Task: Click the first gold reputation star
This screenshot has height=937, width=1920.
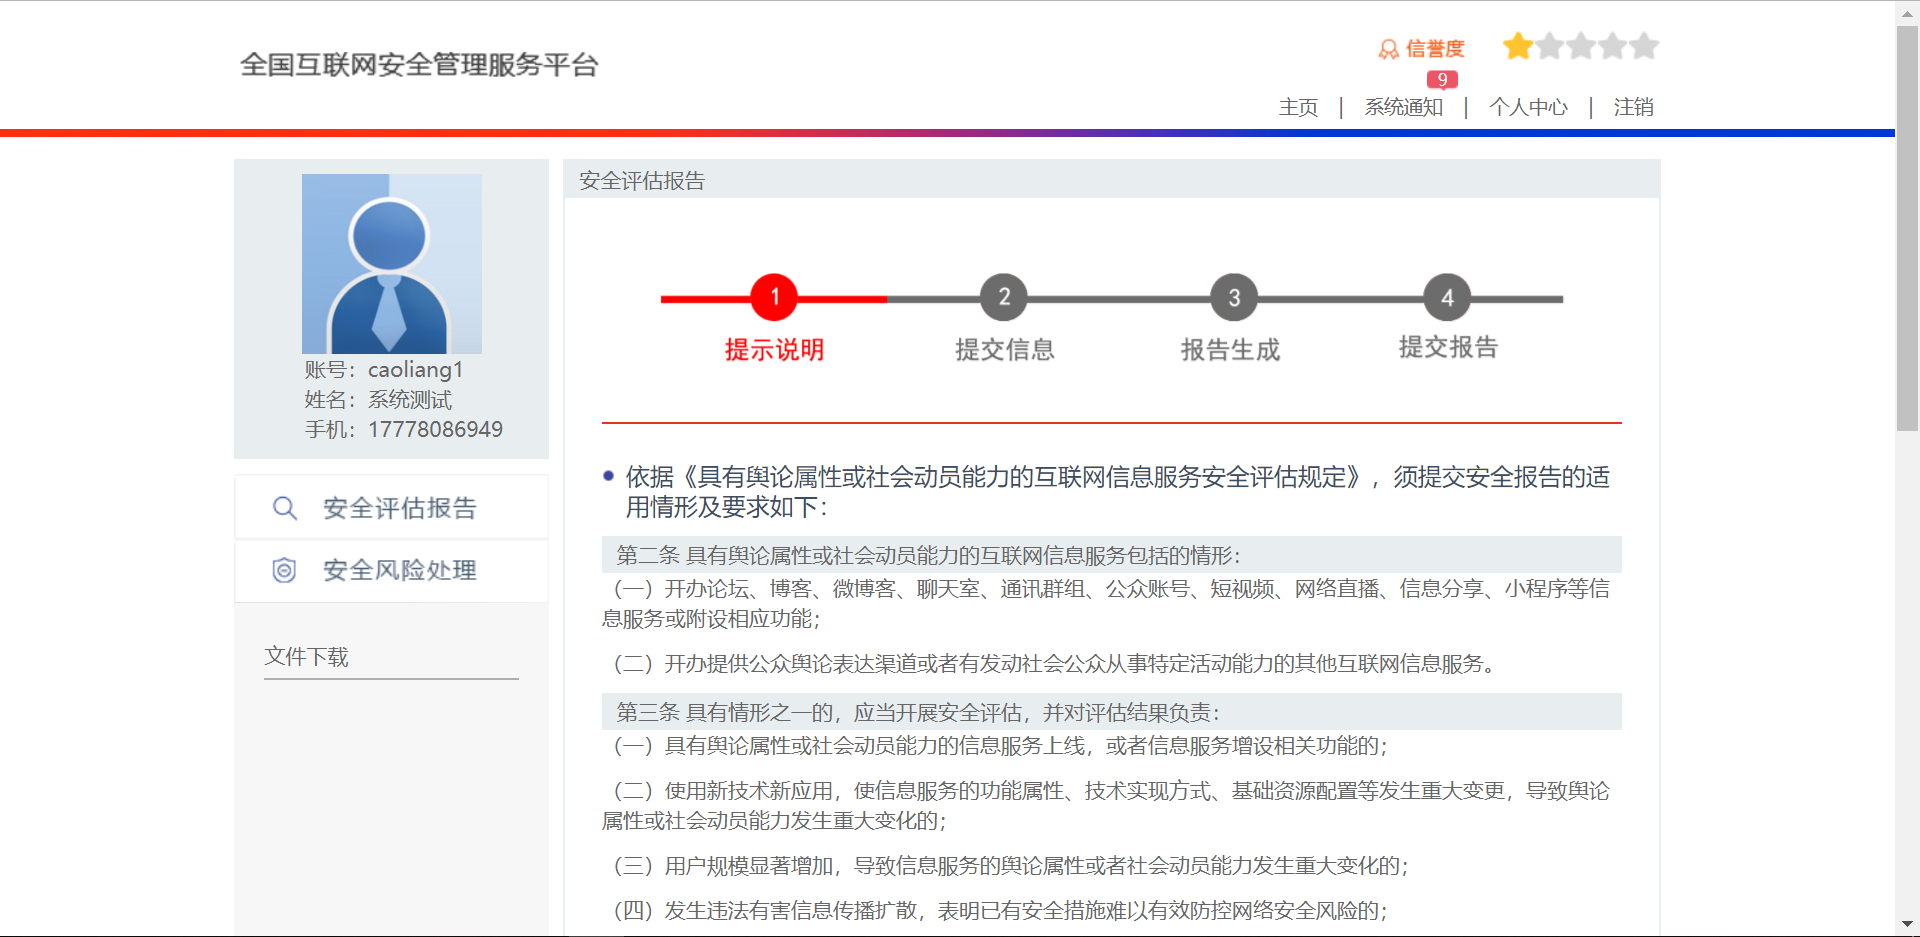Action: pyautogui.click(x=1518, y=46)
